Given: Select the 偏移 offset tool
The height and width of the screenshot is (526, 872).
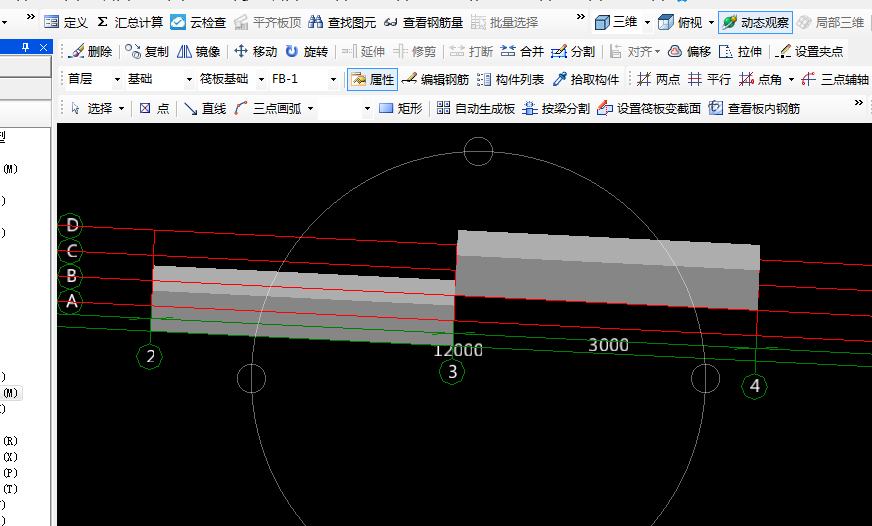Looking at the screenshot, I should (x=689, y=51).
